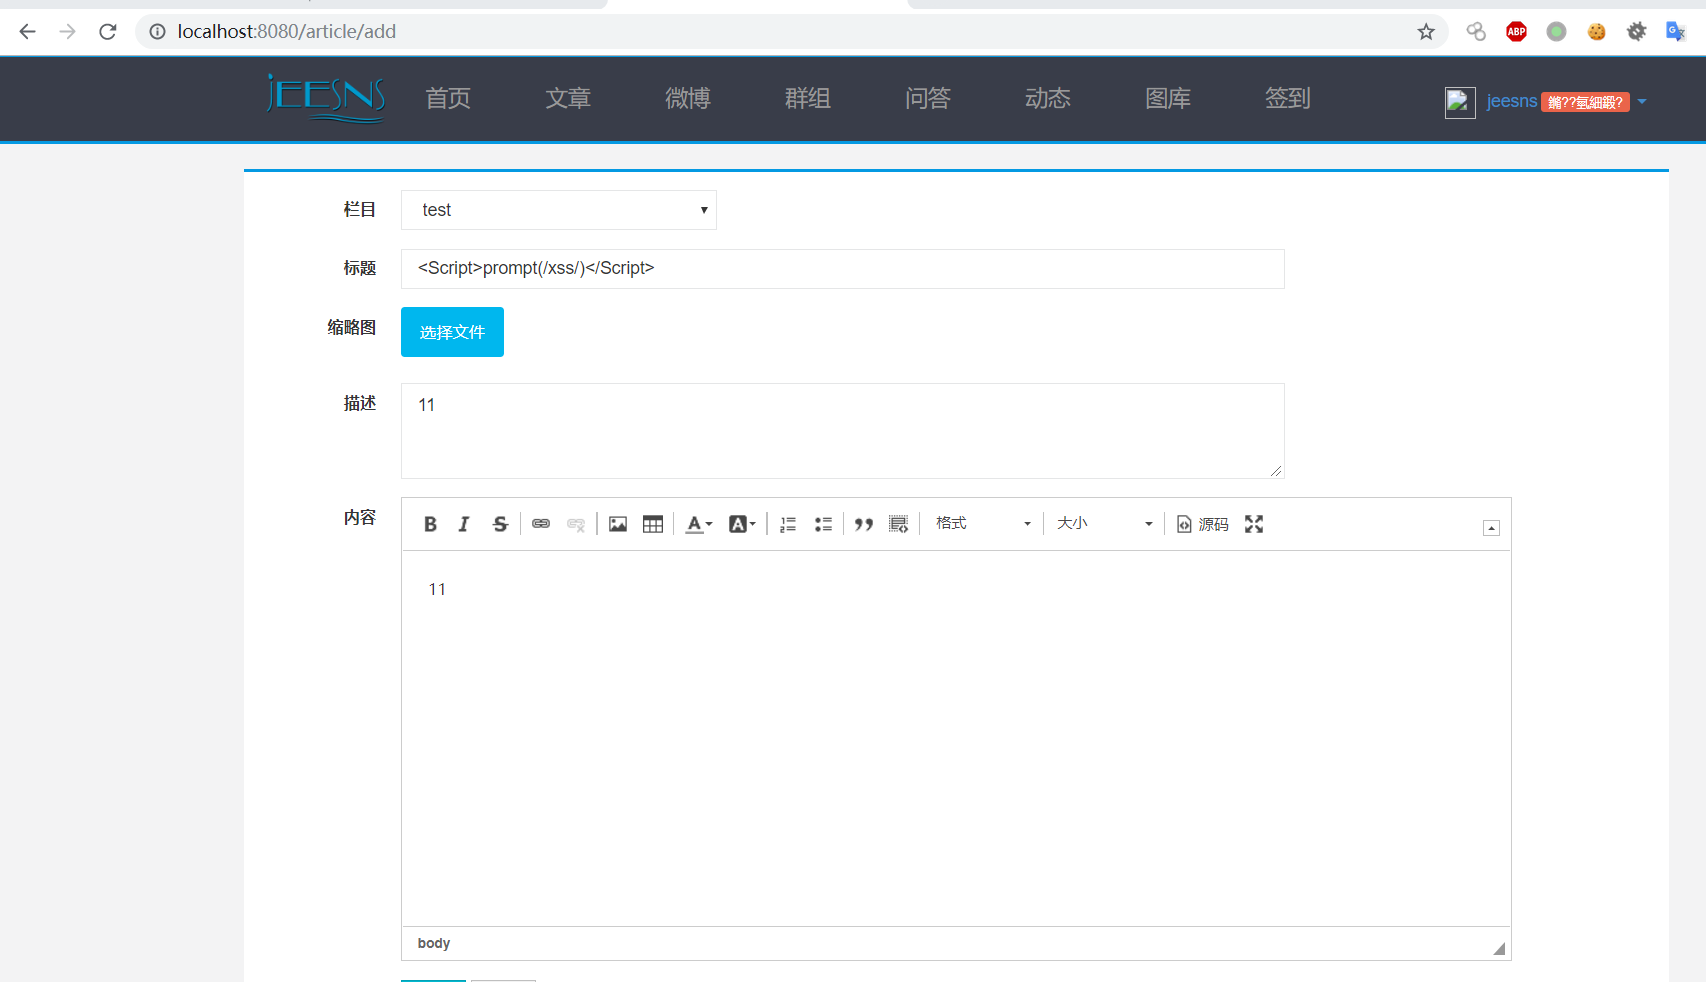Expand the 大小 font size dropdown
Viewport: 1706px width, 982px height.
pos(1105,524)
